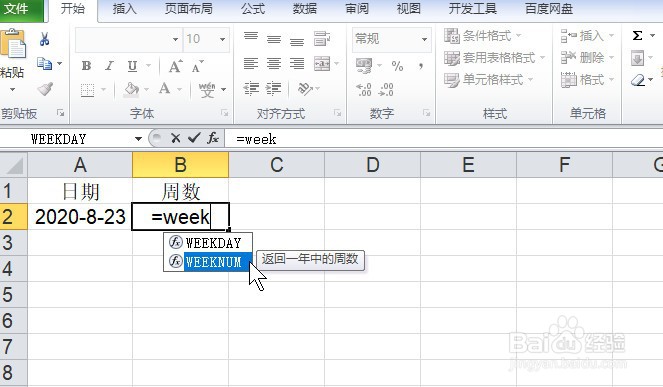Select cell A2 with 2020-8-23

[80, 217]
